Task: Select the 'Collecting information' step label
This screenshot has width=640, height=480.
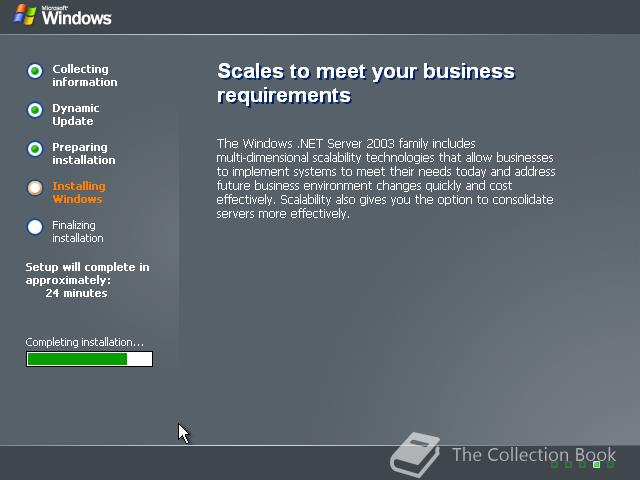Action: [84, 76]
